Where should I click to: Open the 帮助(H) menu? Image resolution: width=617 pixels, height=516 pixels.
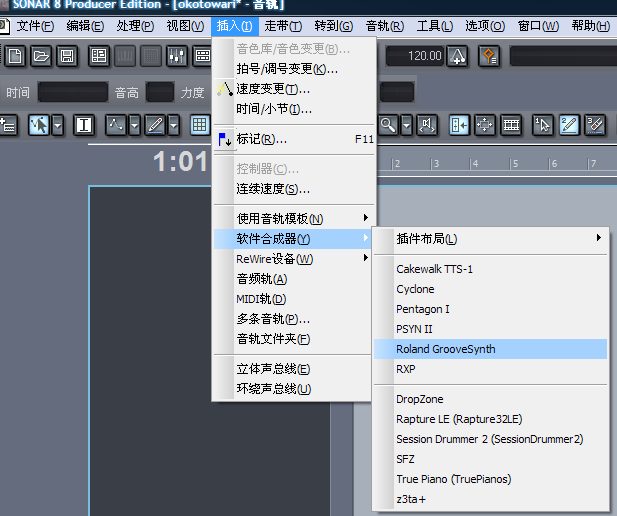[x=591, y=26]
